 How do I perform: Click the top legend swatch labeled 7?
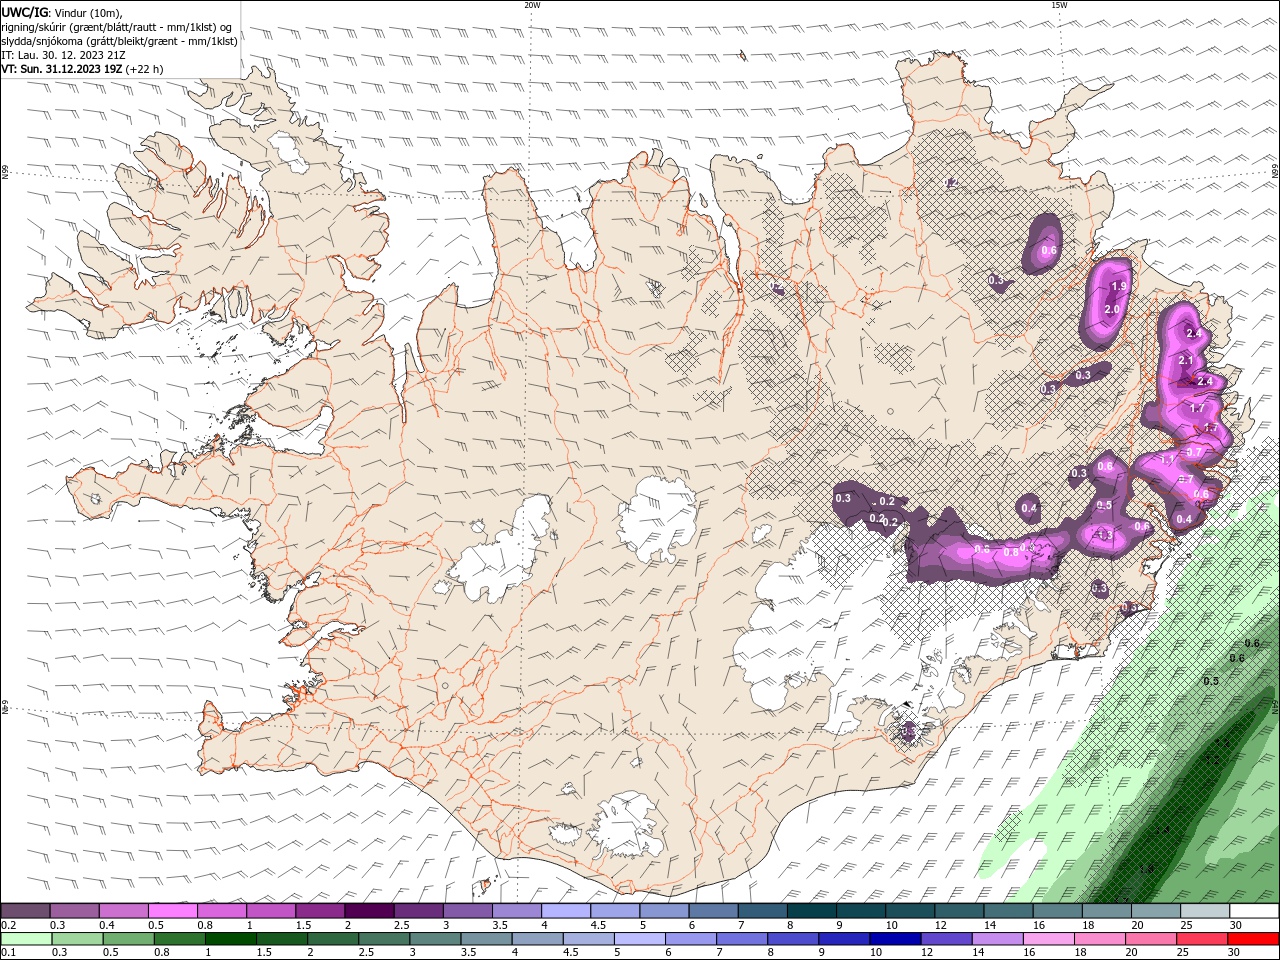pos(761,911)
